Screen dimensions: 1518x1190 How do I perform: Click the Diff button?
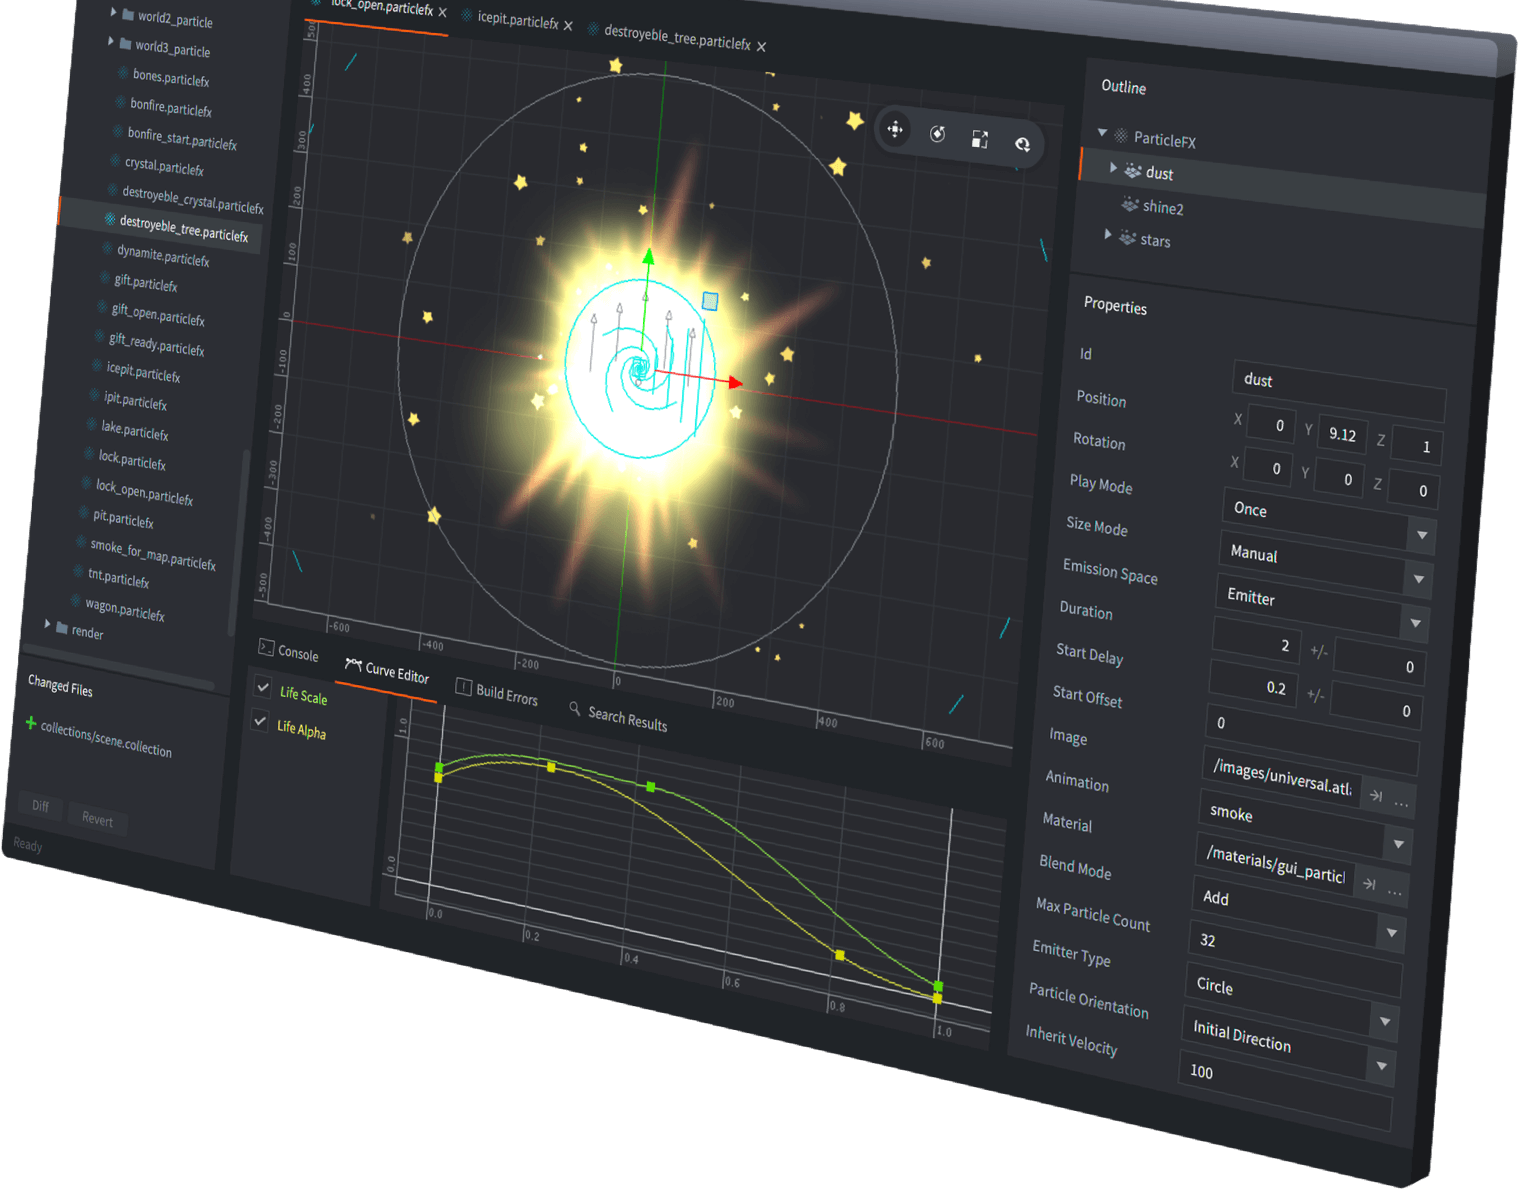(x=40, y=806)
